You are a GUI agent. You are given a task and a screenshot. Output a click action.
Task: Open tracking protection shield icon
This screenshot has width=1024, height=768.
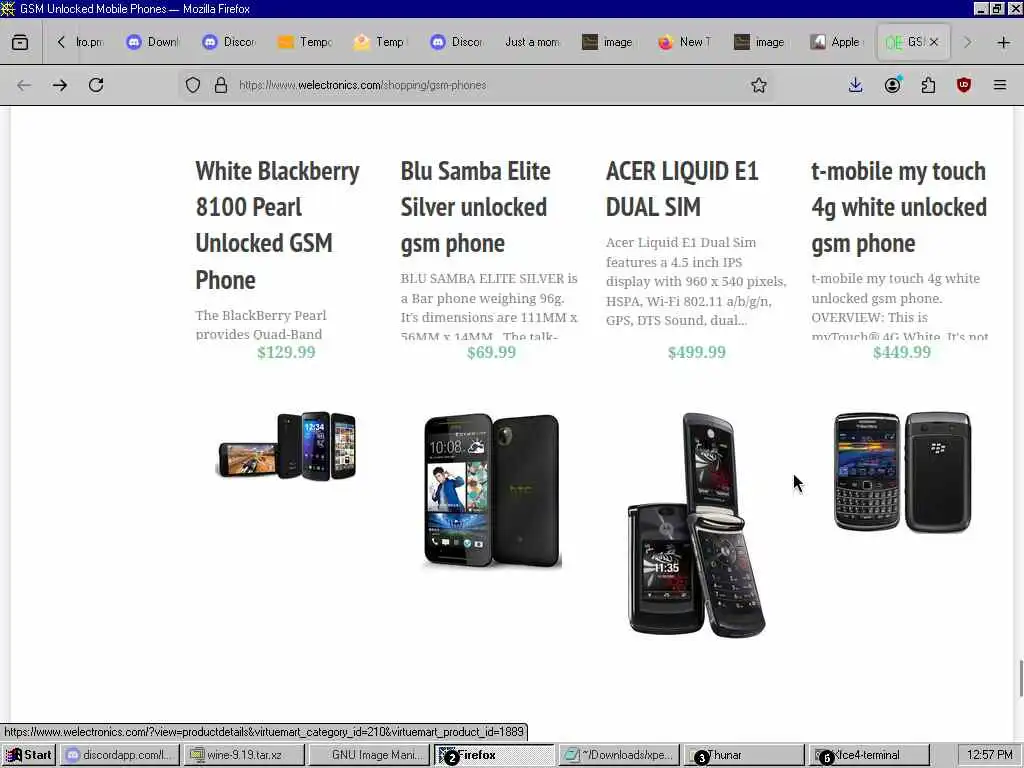(193, 85)
